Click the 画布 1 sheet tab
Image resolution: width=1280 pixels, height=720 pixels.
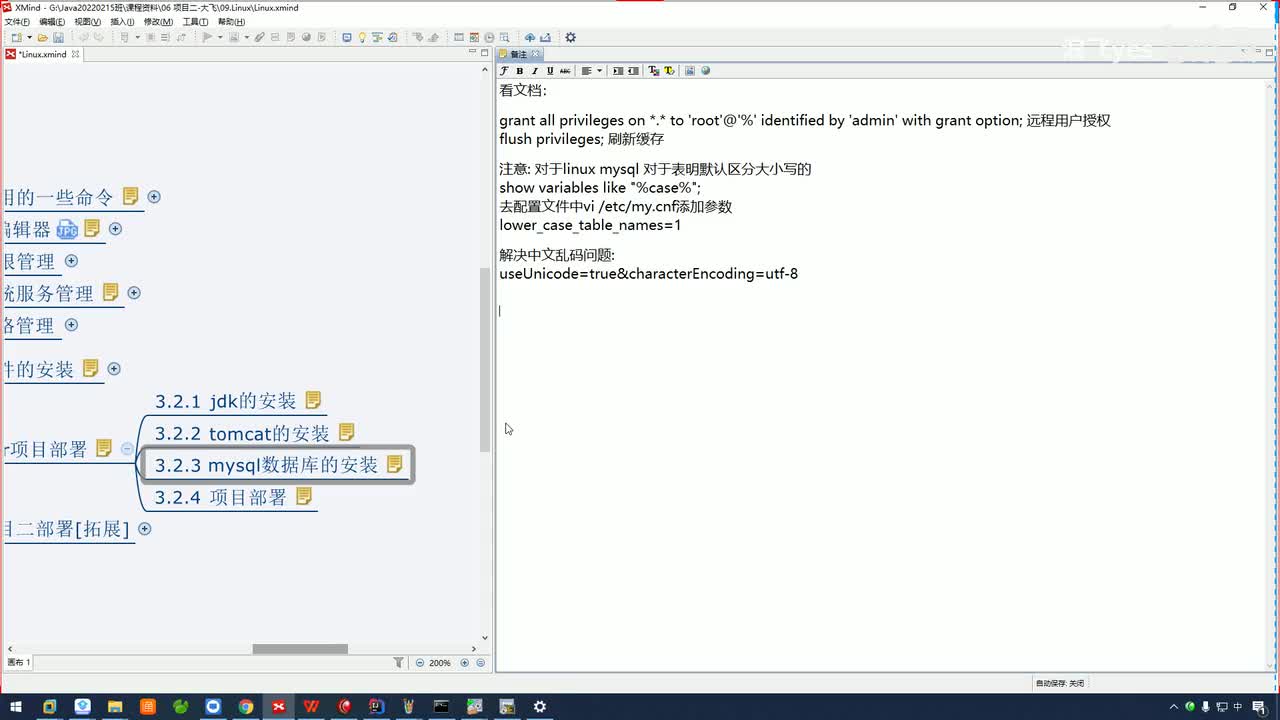coord(19,662)
